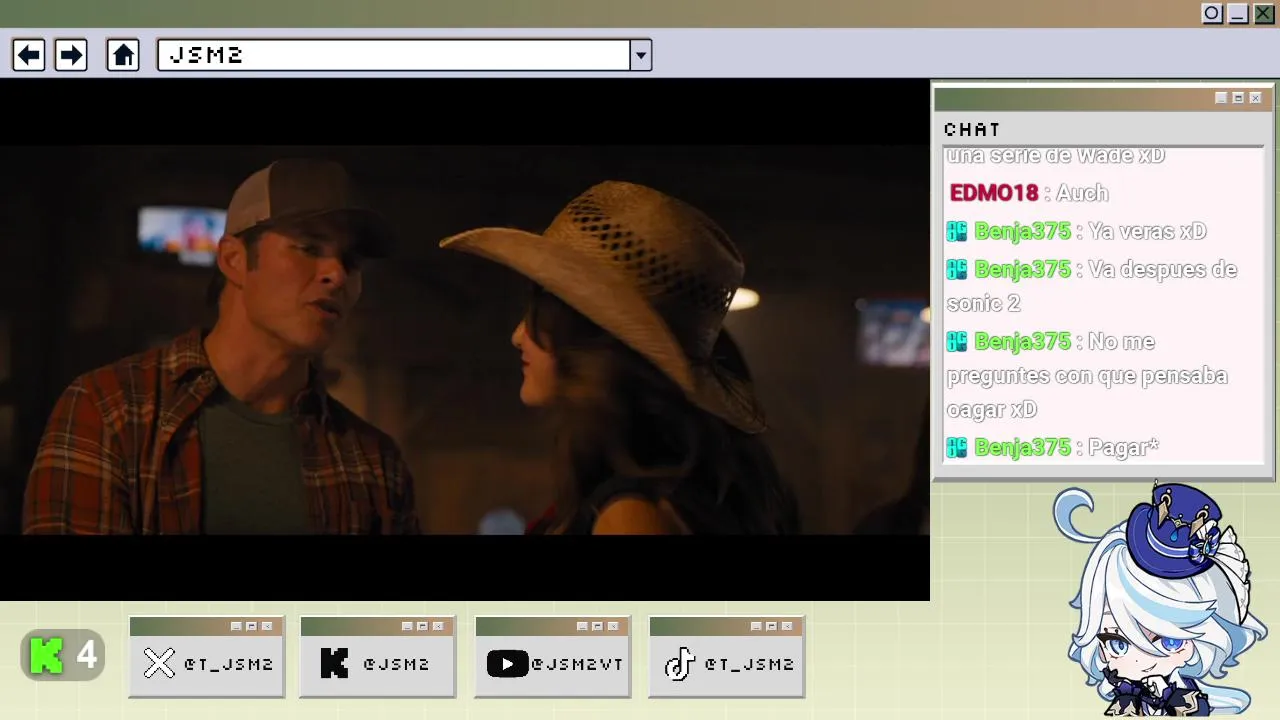Screen dimensions: 1280x720
Task: Open the @JSM2 Kick handle text
Action: [x=396, y=664]
